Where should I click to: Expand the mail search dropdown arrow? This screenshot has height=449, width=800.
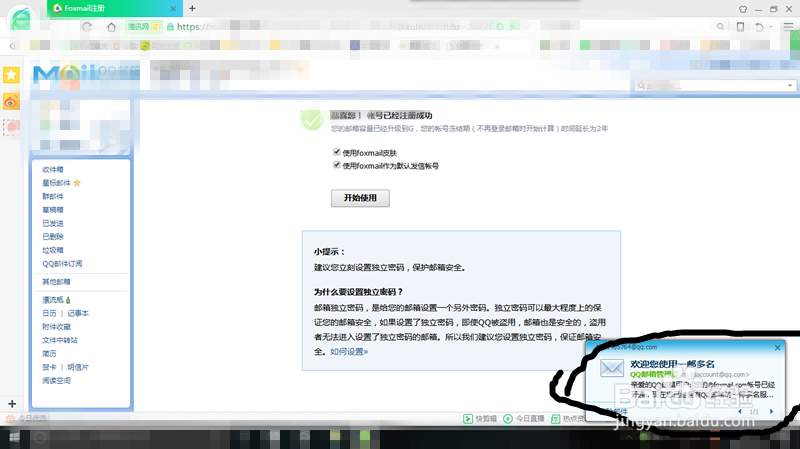790,85
